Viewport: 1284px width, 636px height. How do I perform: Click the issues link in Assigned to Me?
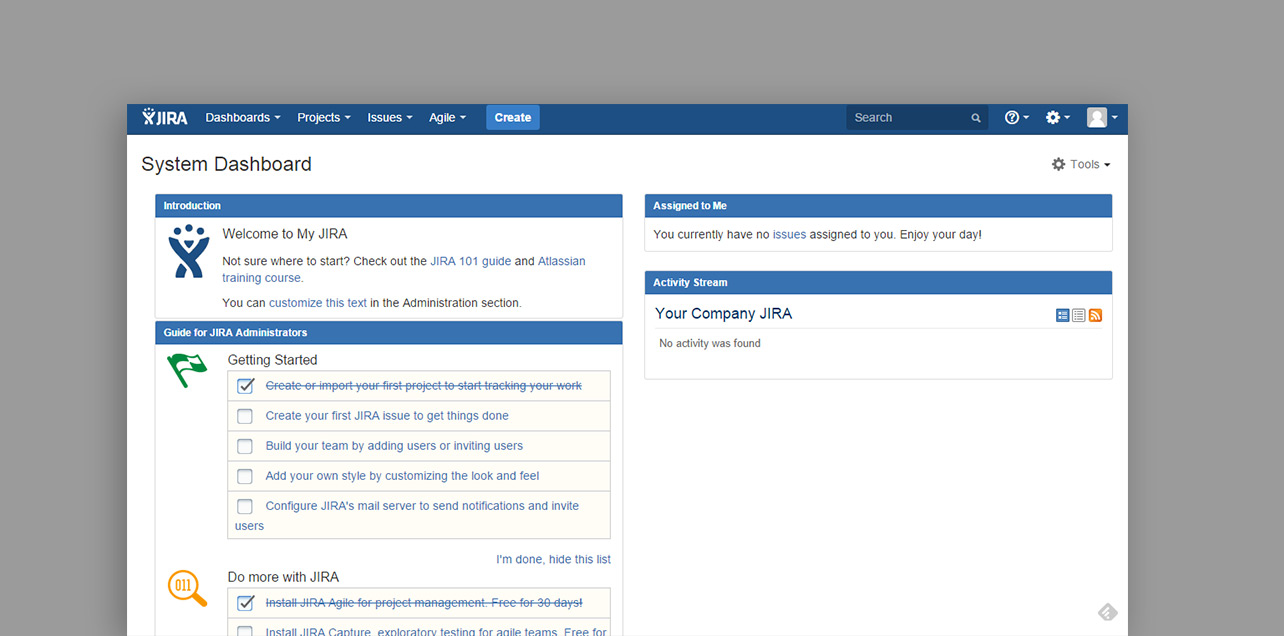click(x=789, y=234)
